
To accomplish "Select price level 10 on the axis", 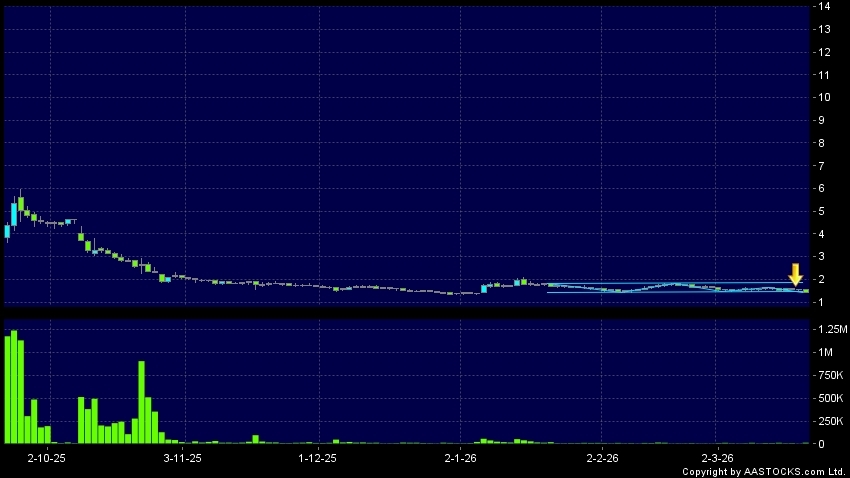I will (x=825, y=98).
